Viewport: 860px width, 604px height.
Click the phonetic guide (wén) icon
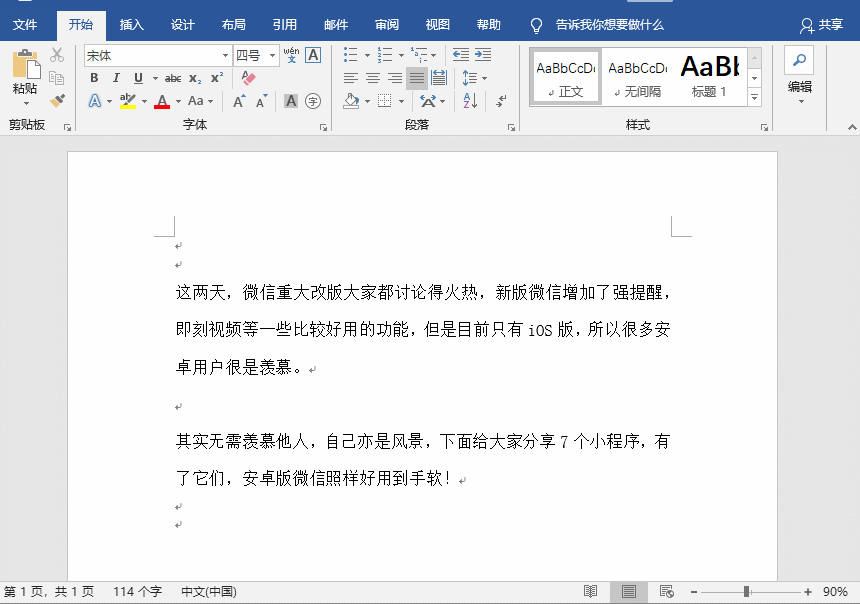click(x=291, y=55)
